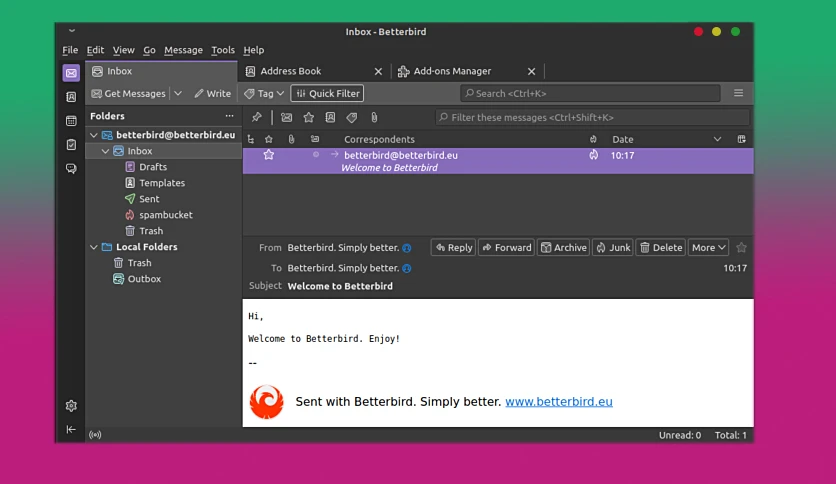
Task: Click the Date column sort arrow
Action: (718, 139)
